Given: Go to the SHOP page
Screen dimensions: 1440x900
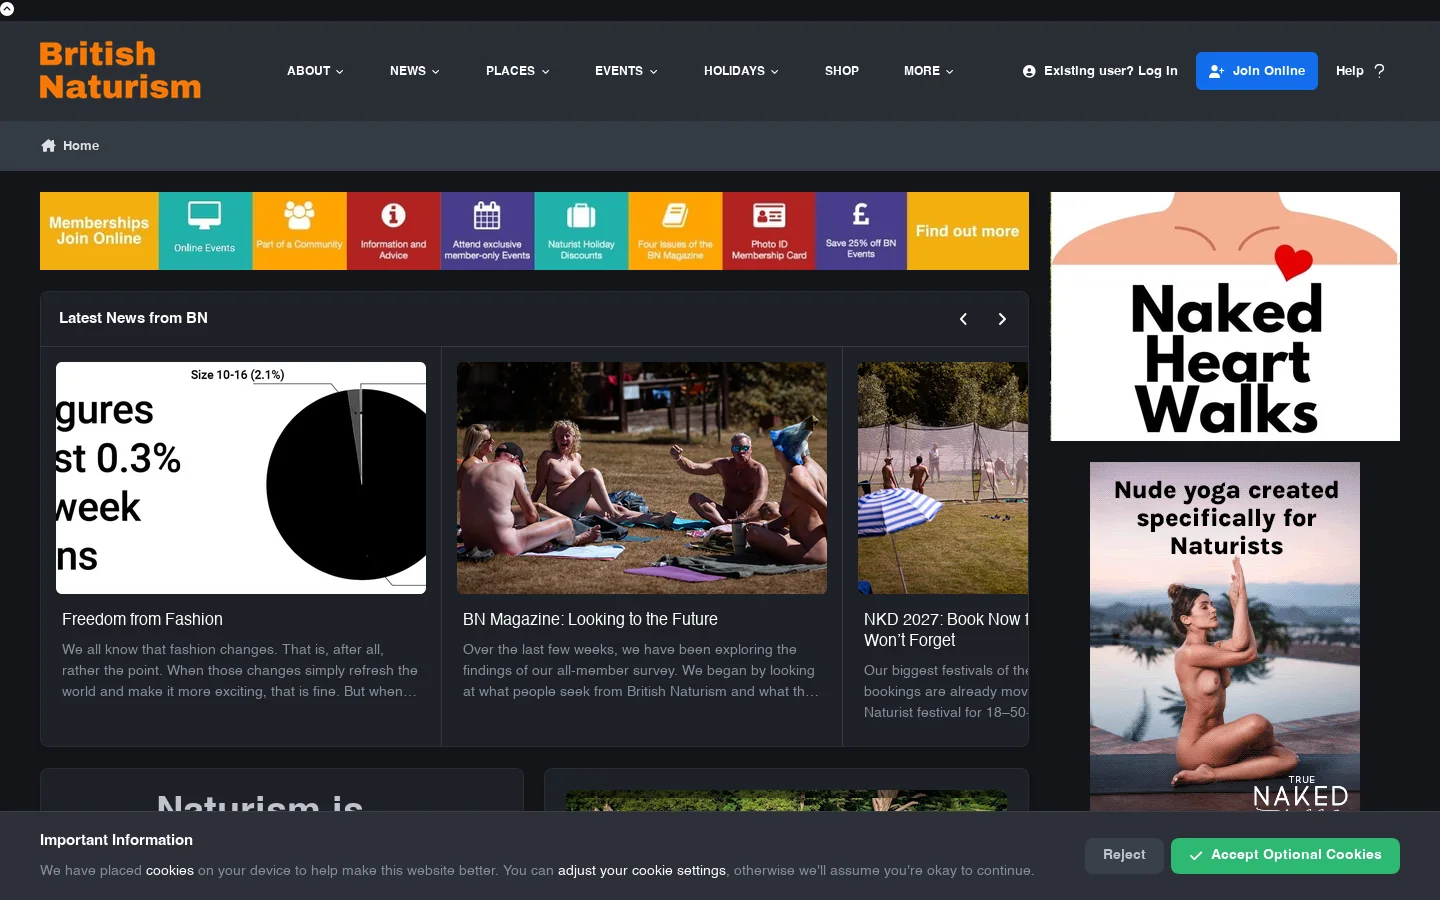Looking at the screenshot, I should tap(842, 71).
